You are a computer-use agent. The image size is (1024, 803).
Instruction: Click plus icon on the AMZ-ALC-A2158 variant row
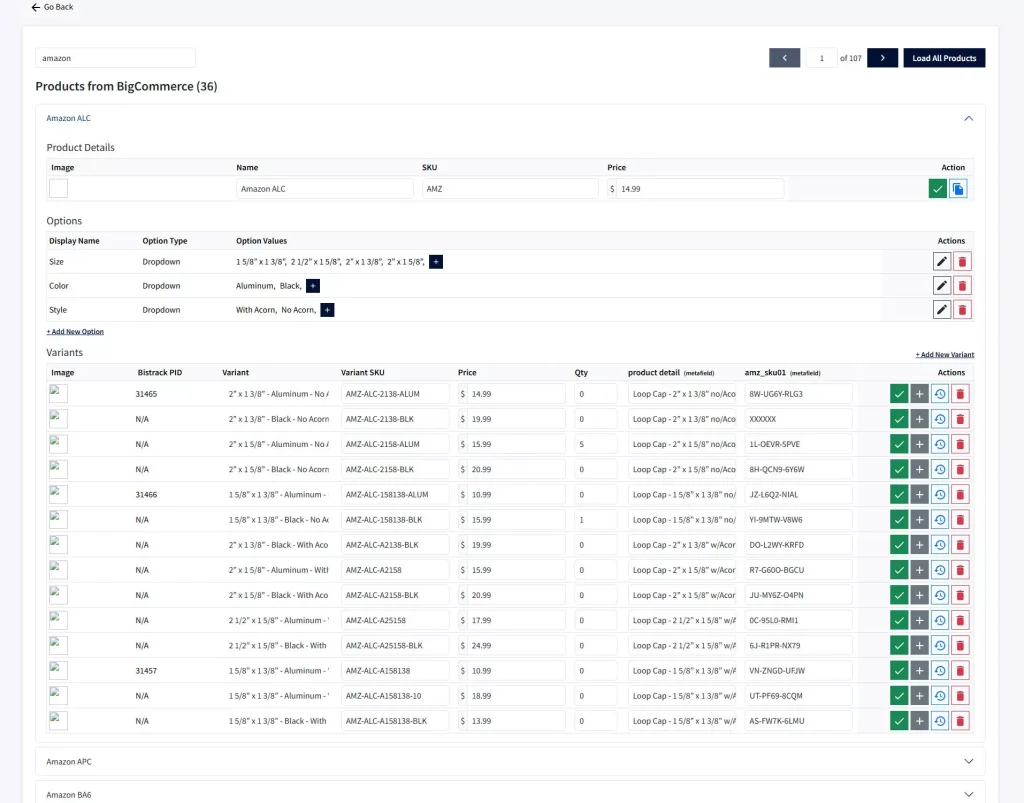(x=919, y=570)
